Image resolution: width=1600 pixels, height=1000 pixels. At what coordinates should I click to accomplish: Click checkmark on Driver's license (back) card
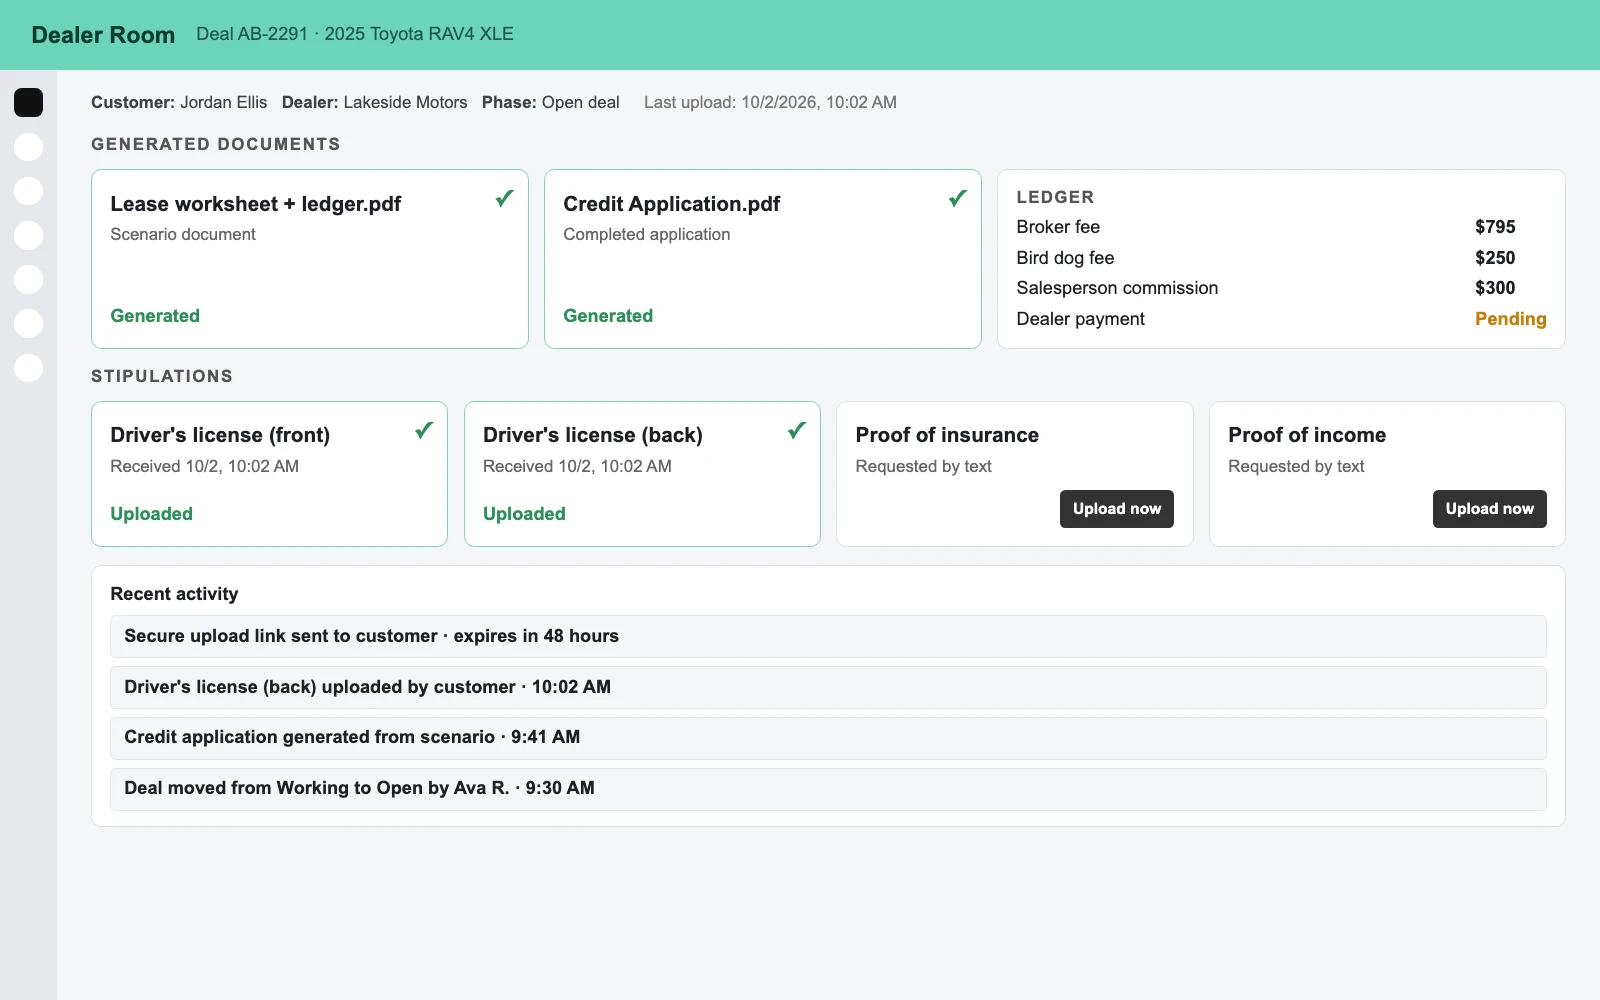pyautogui.click(x=797, y=430)
